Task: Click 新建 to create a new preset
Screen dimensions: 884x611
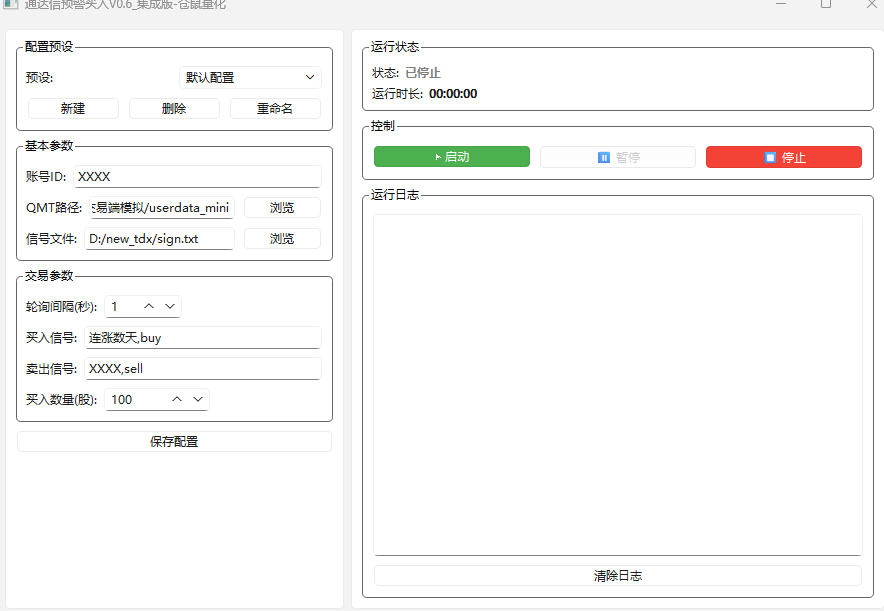Action: 73,108
